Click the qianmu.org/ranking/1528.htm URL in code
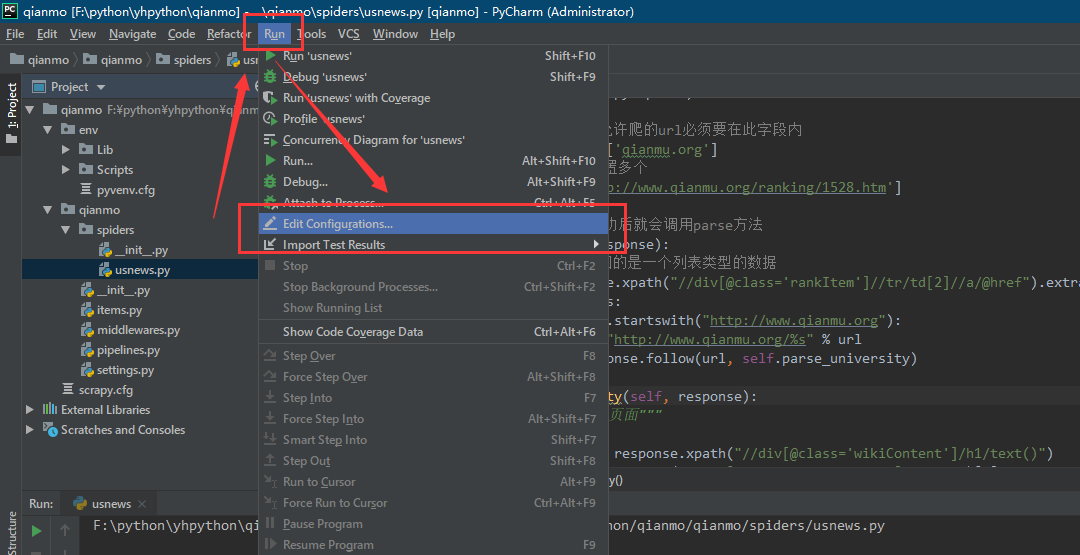Screen dimensions: 1080x555 point(749,187)
